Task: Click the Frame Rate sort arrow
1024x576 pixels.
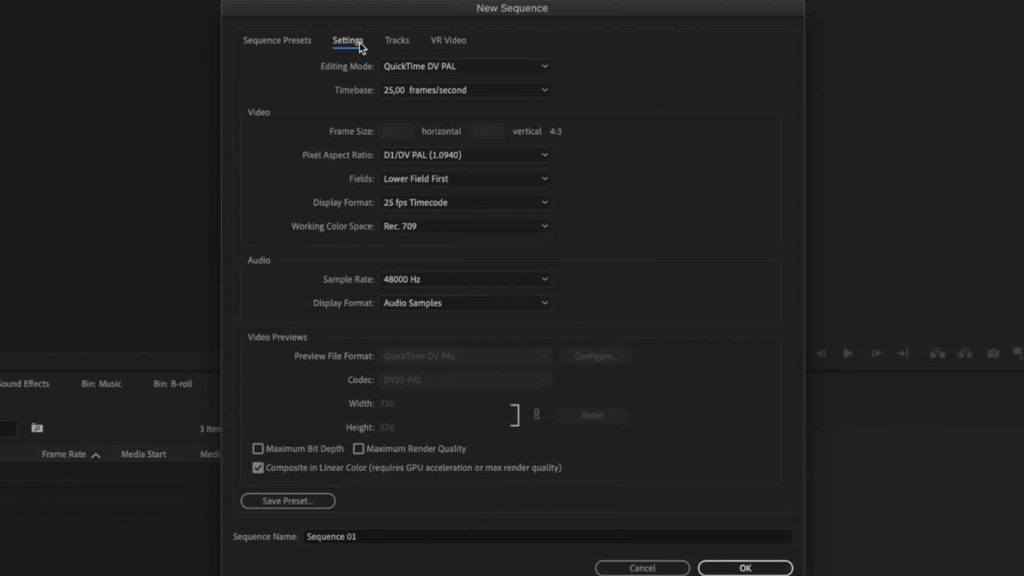Action: click(96, 455)
